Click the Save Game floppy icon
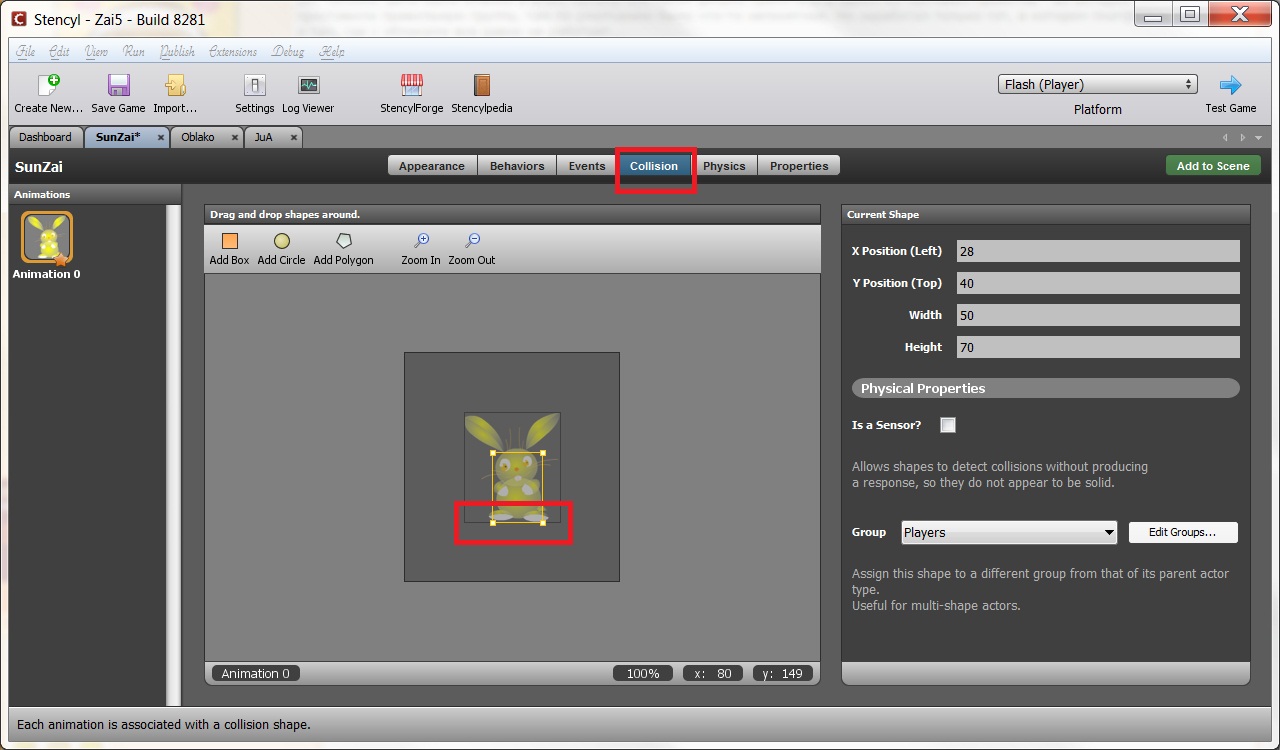This screenshot has width=1280, height=750. click(118, 86)
